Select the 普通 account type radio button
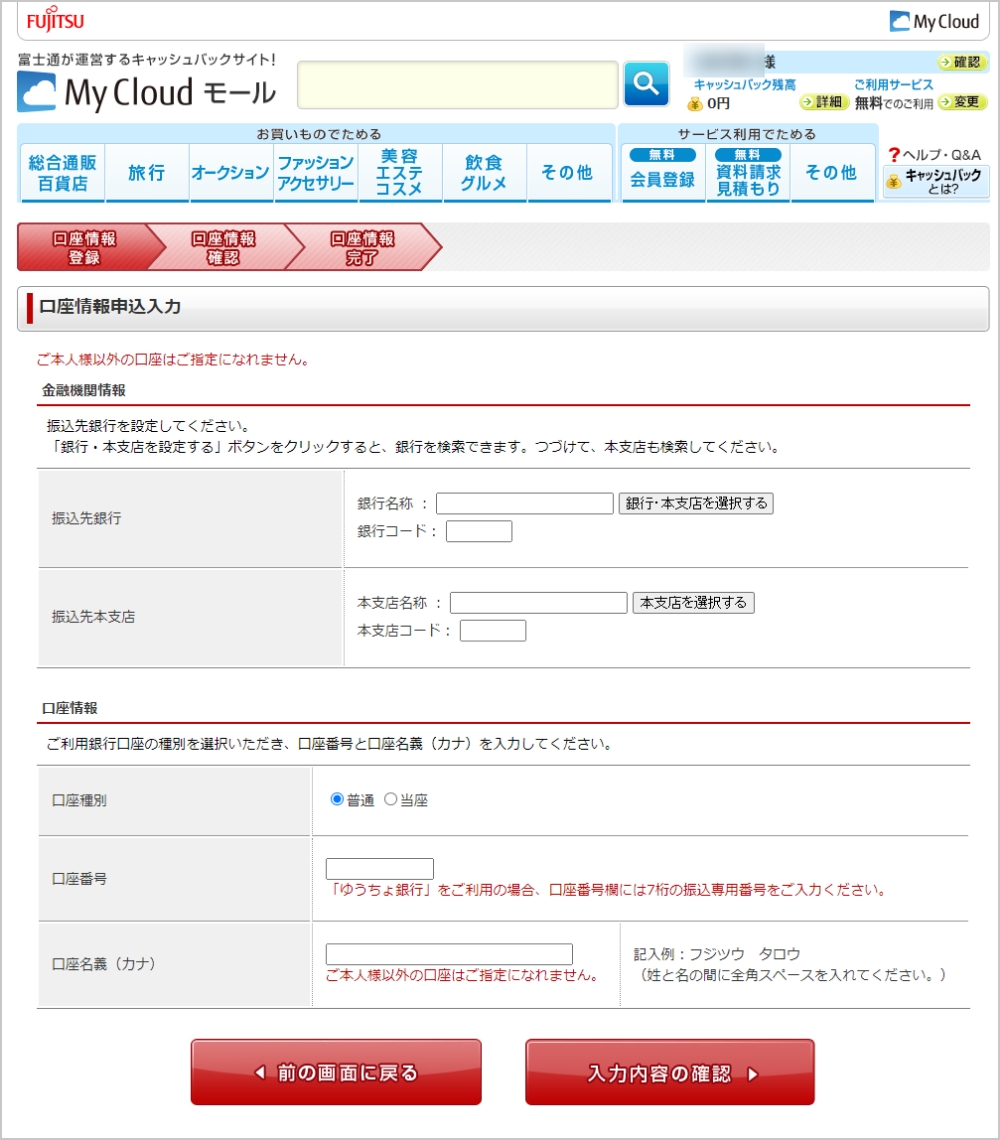Viewport: 1000px width, 1140px height. 337,800
